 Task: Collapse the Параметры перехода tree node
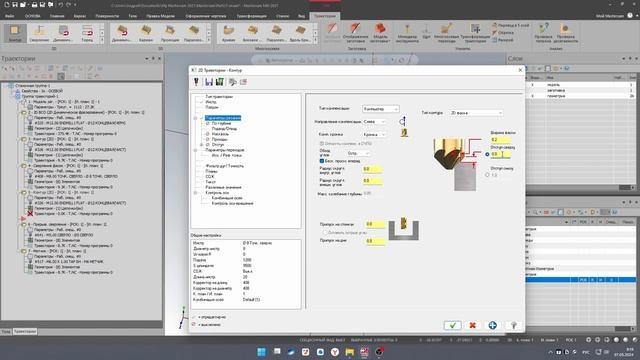195,150
